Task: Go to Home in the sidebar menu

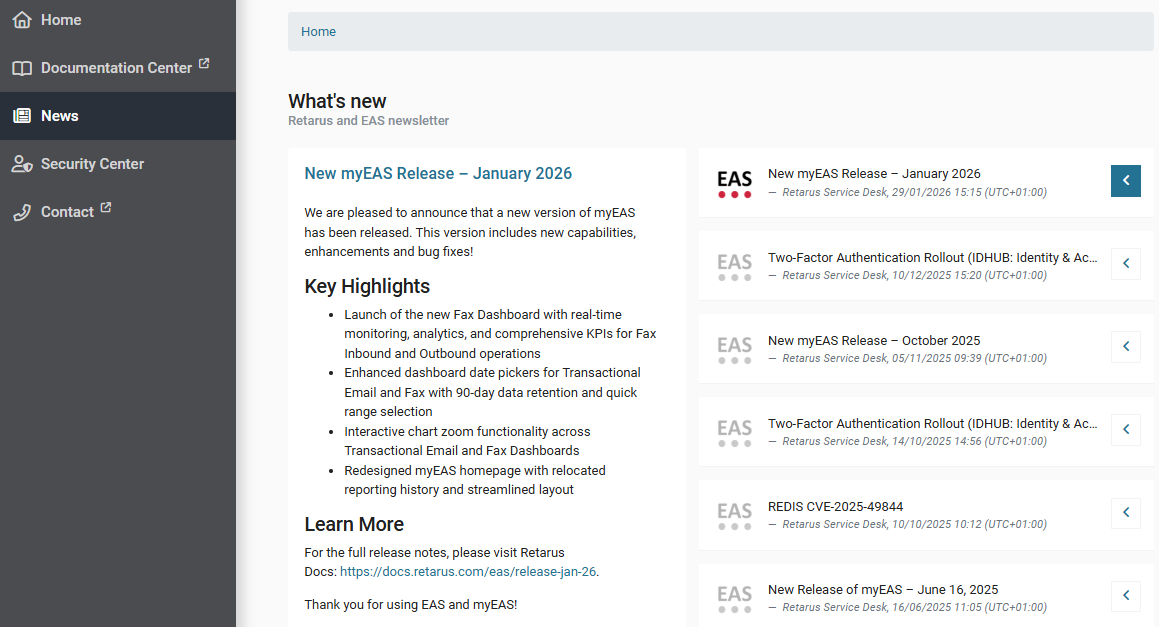Action: (61, 20)
